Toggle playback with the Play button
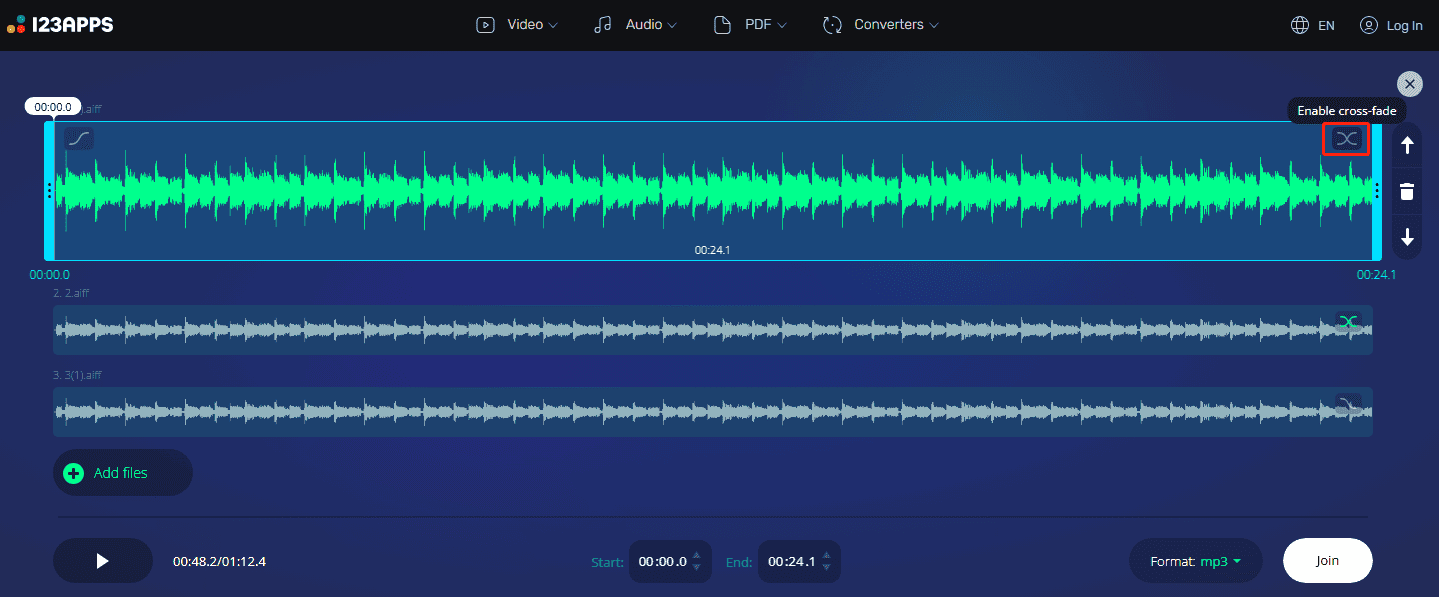1439x597 pixels. tap(102, 560)
